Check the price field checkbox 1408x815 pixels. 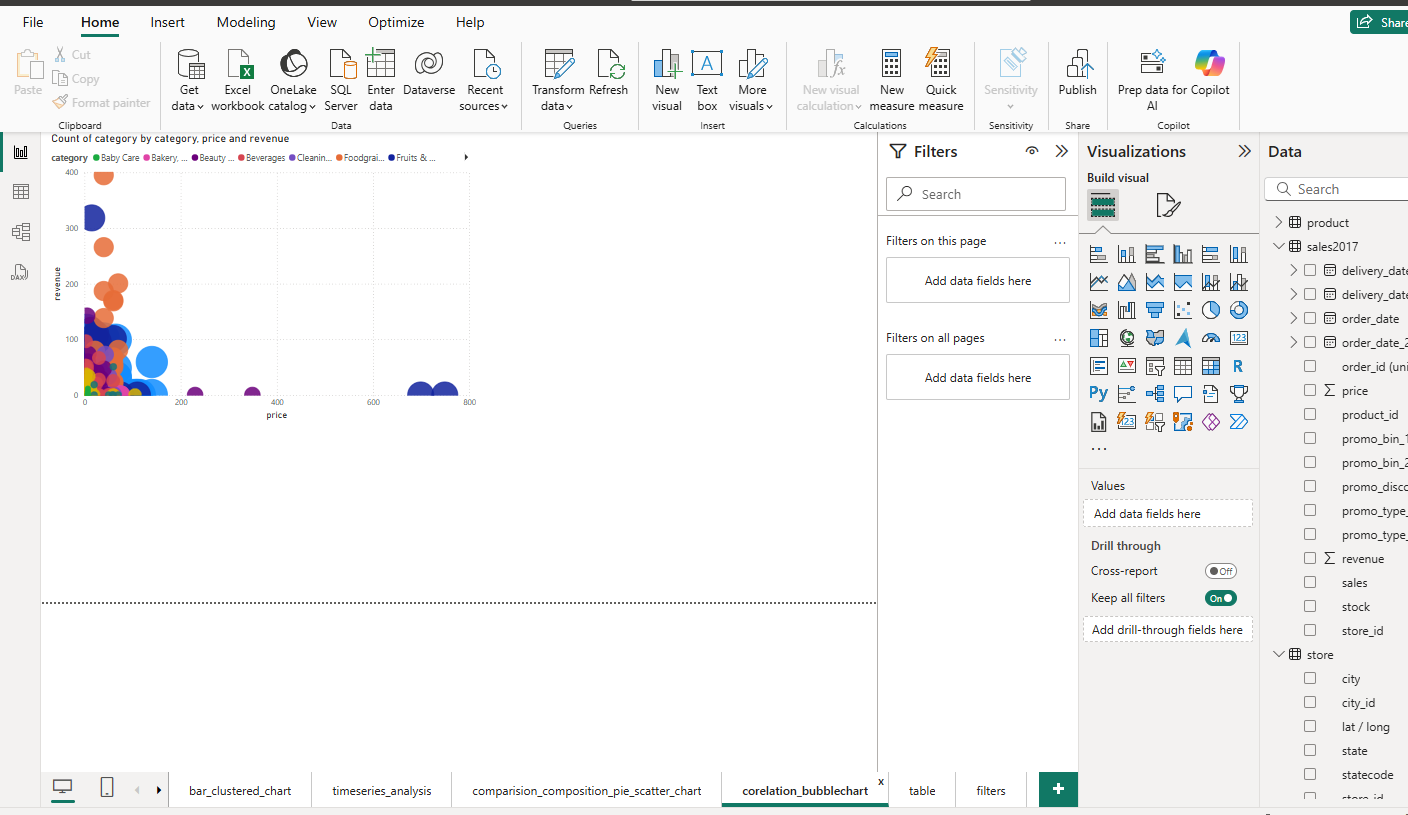(x=1310, y=390)
